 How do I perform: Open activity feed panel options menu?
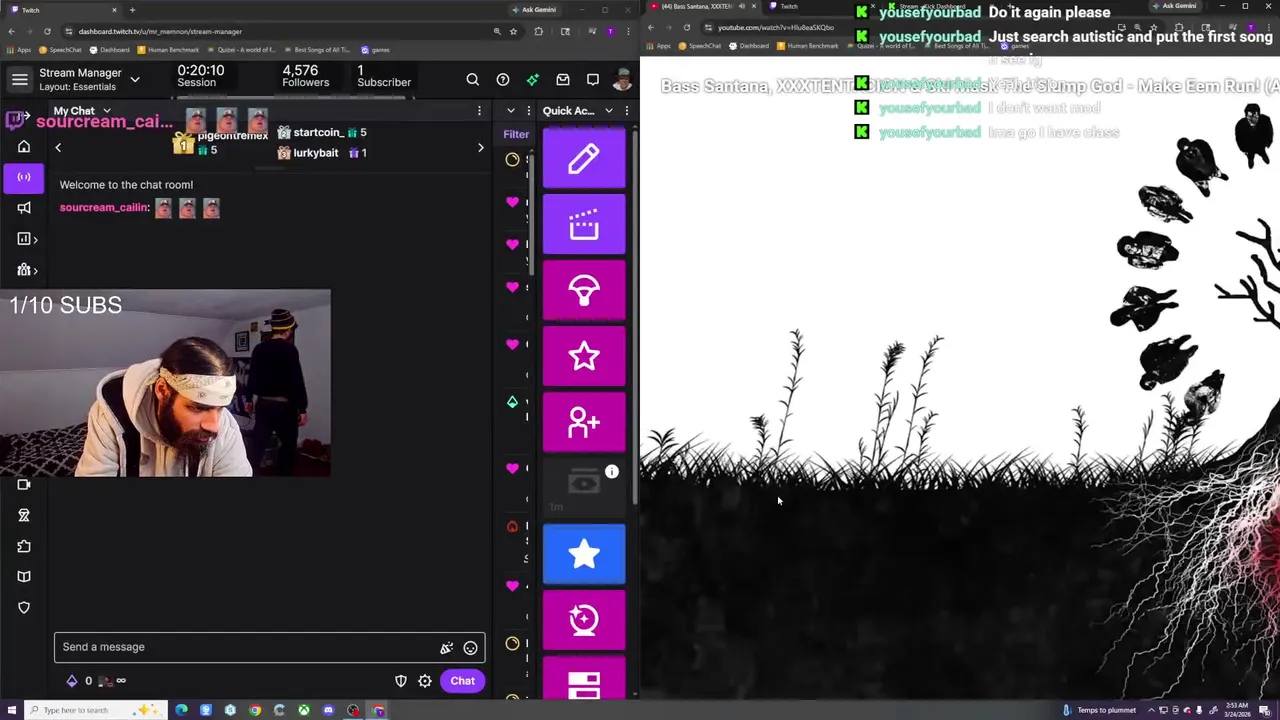pos(528,111)
